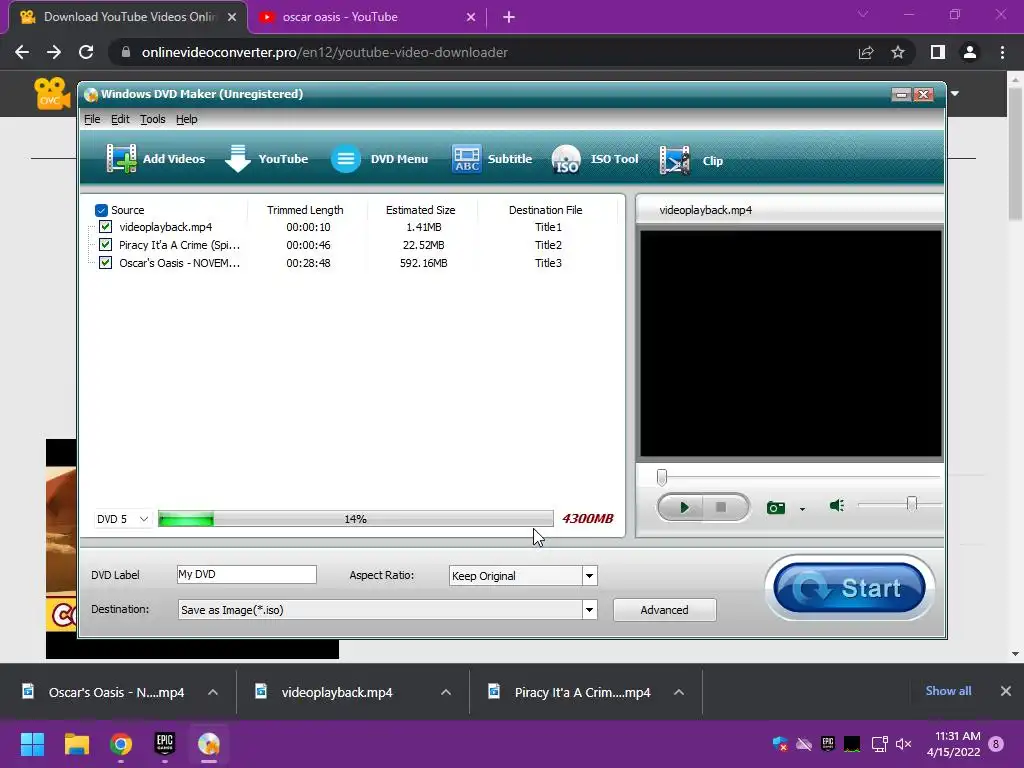Open the Tools menu
Screen dimensions: 1024x768
pyautogui.click(x=153, y=119)
